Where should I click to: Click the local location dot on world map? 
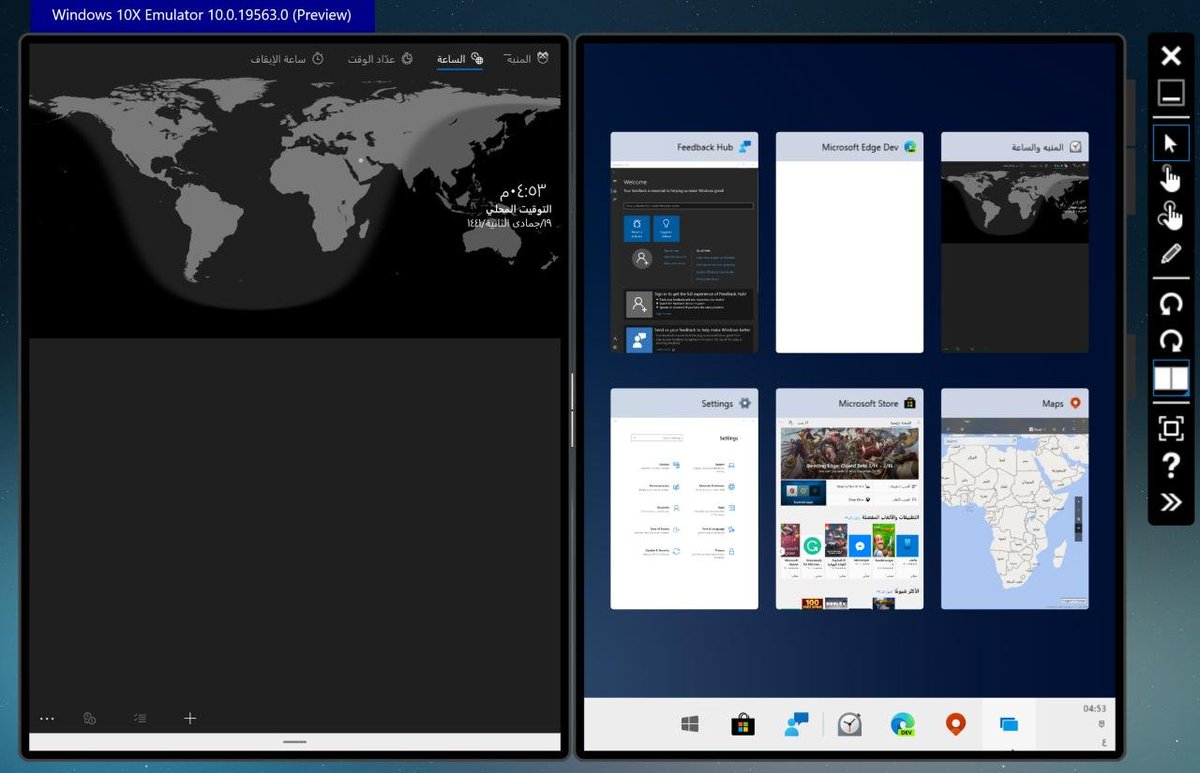pos(361,160)
